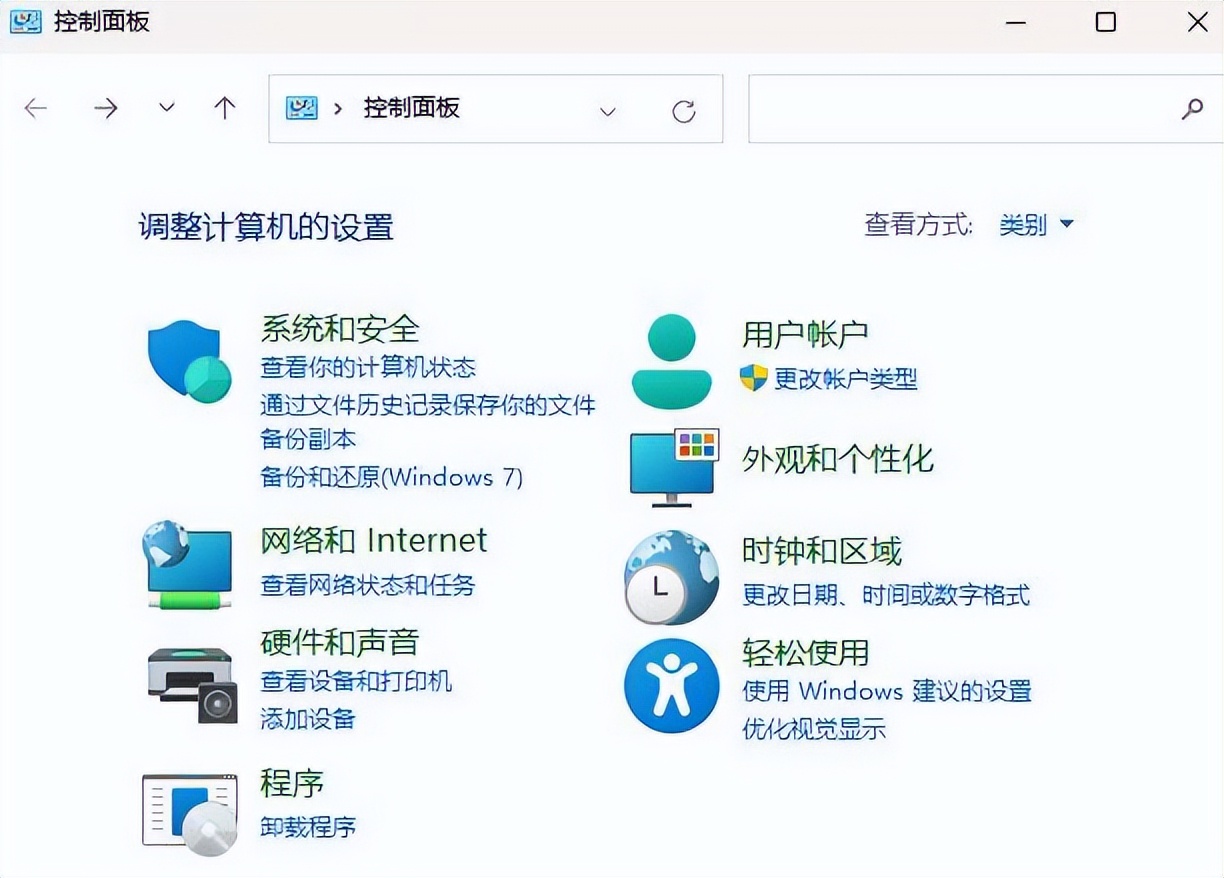Click 控制面板 in the breadcrumb path
This screenshot has width=1224, height=878.
[x=412, y=108]
